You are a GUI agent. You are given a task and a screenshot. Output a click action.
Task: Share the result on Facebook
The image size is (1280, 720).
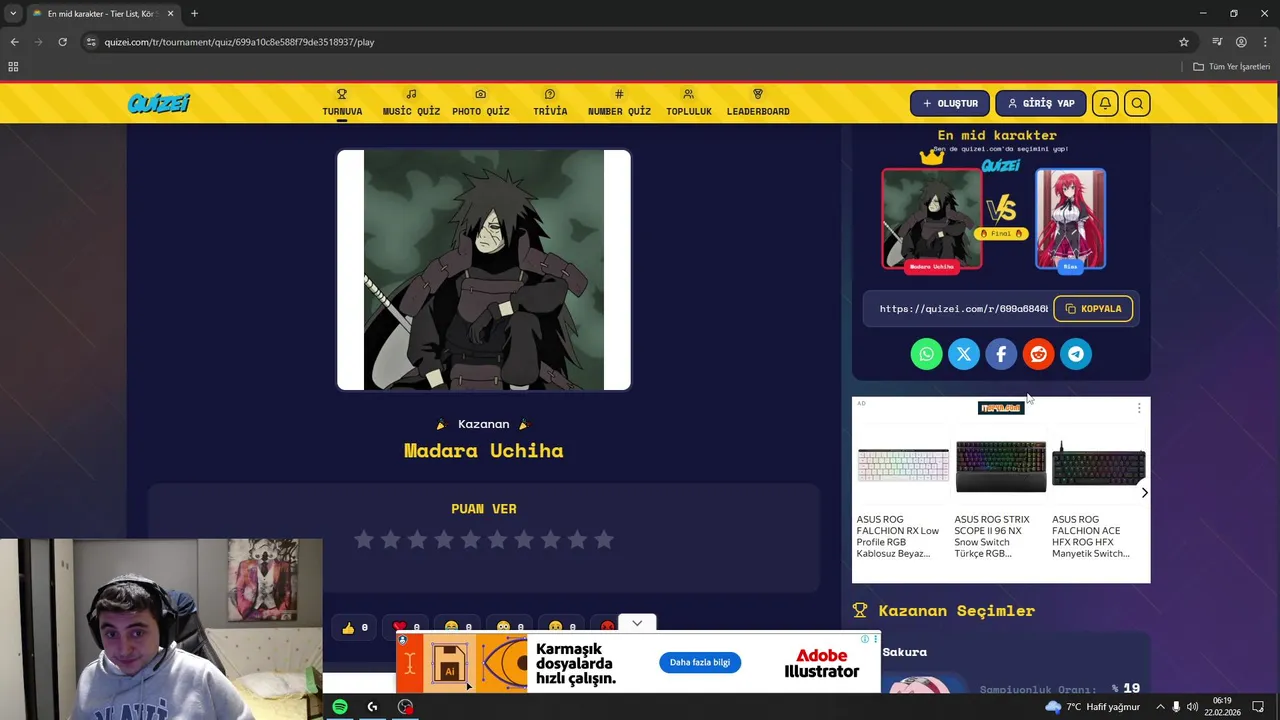click(x=1001, y=354)
